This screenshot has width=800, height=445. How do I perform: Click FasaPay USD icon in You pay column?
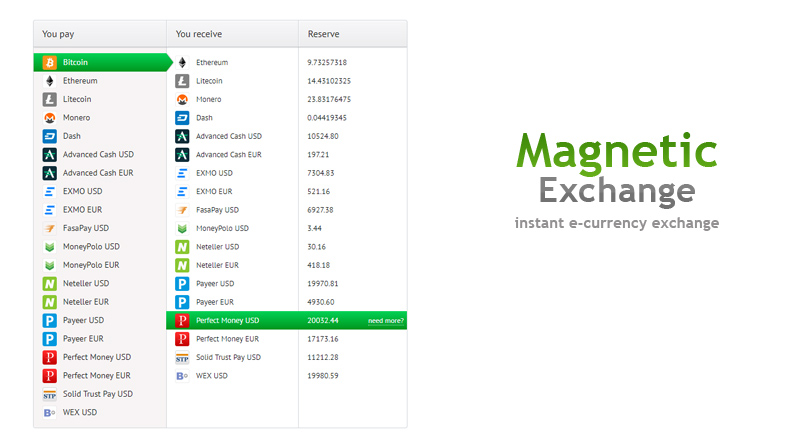click(x=49, y=228)
